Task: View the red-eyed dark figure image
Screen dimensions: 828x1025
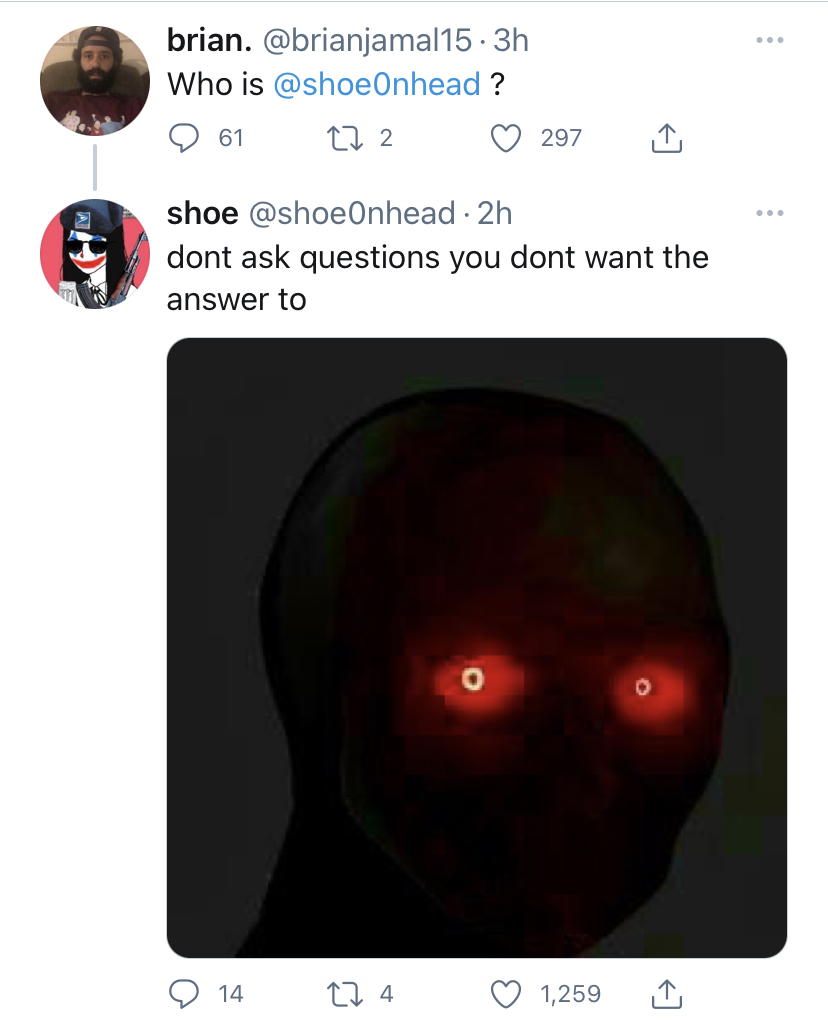Action: [x=476, y=648]
